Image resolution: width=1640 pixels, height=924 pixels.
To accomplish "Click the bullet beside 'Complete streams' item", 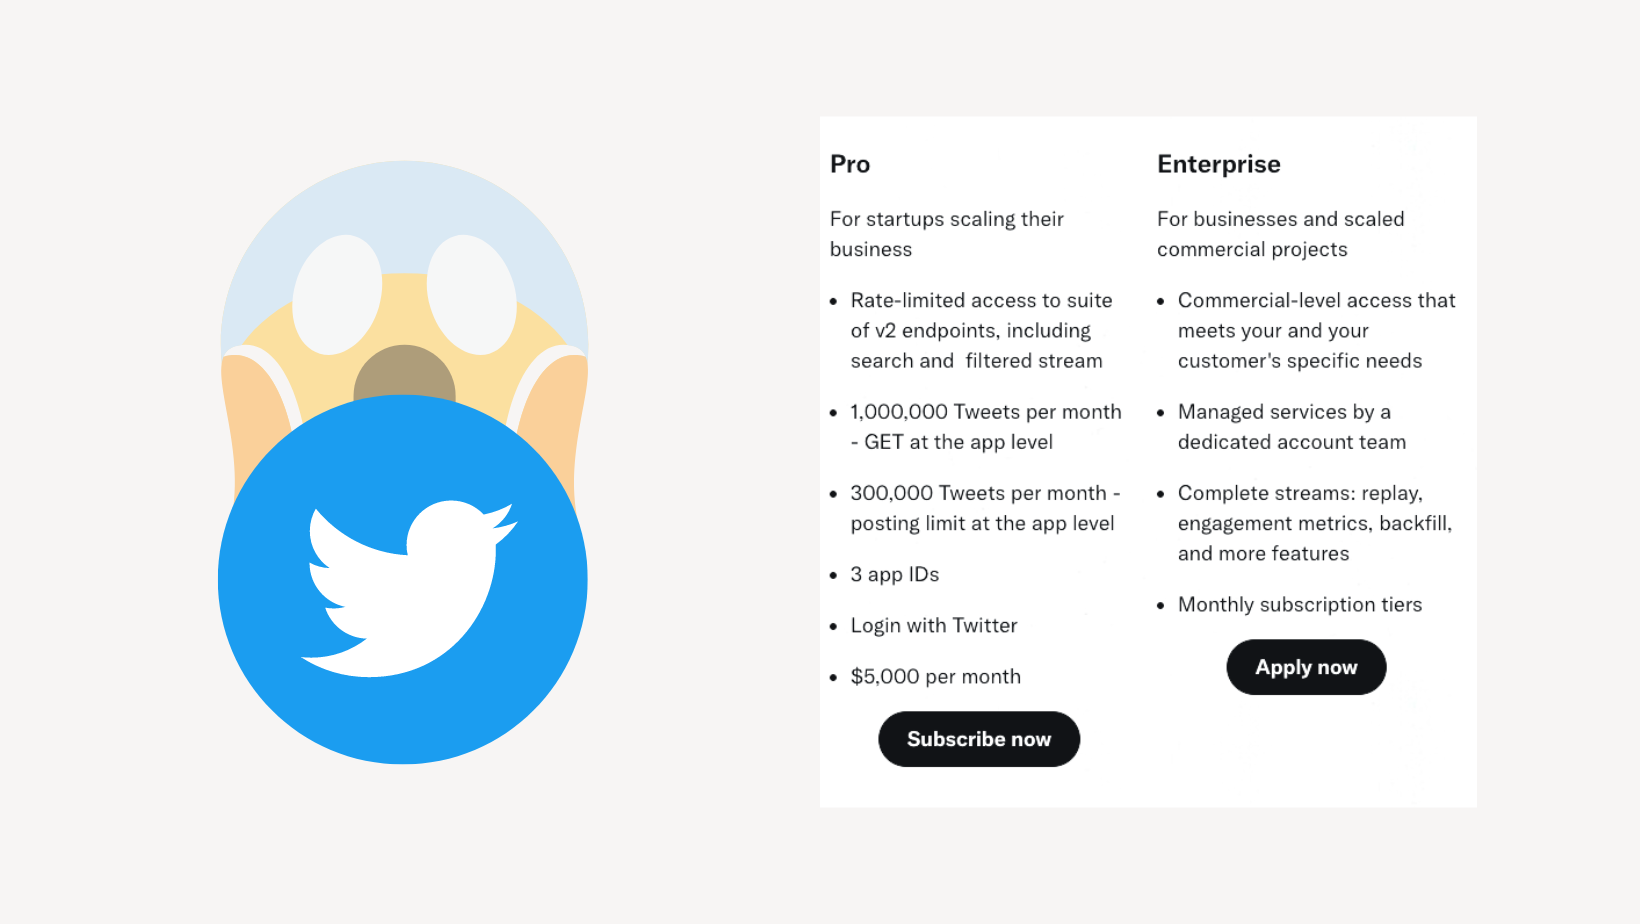I will tap(1161, 495).
